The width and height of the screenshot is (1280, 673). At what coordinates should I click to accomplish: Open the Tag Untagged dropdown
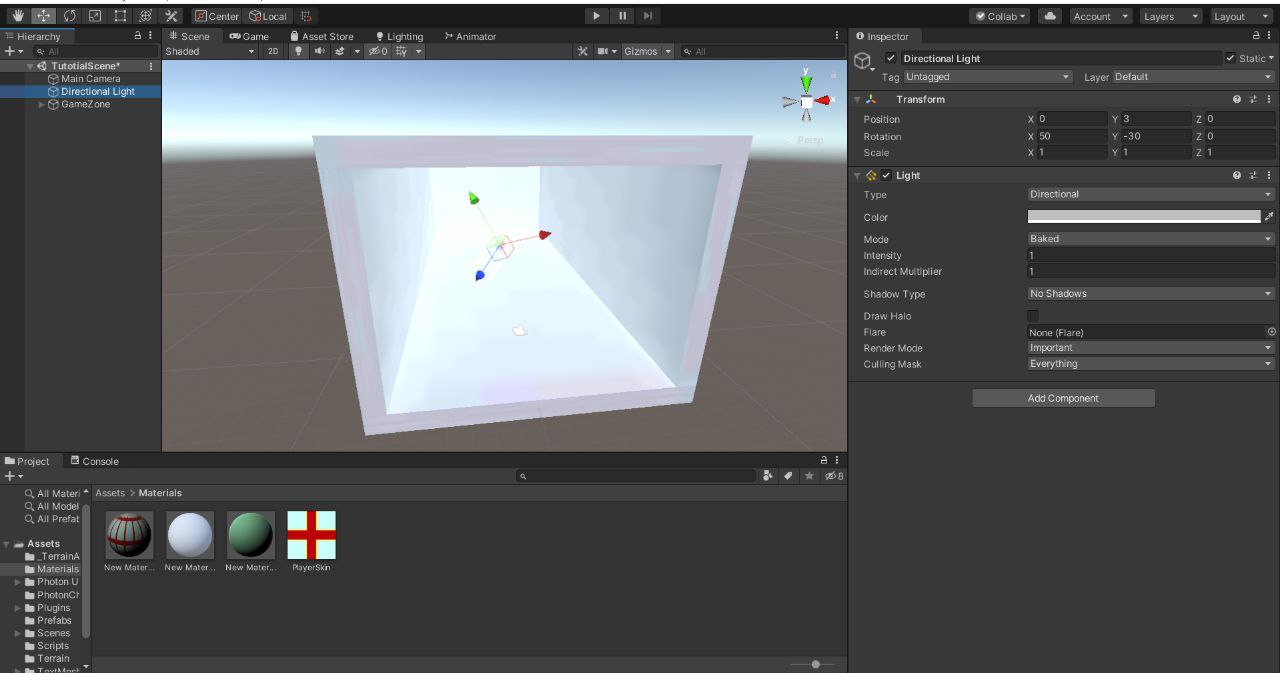click(988, 77)
